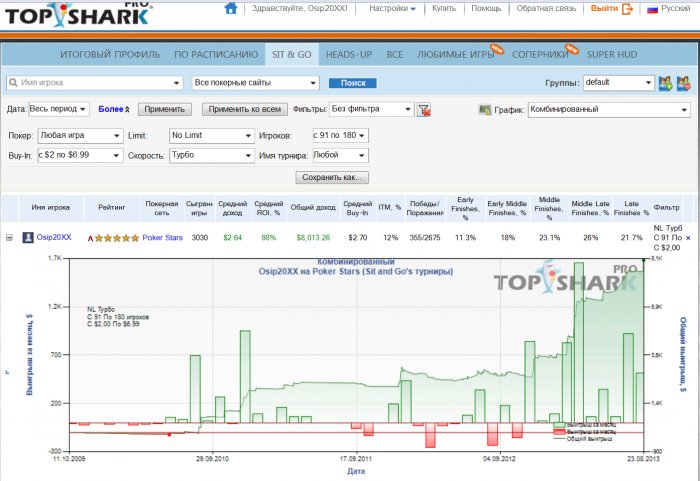Open the Buy-In range dropdown
The height and width of the screenshot is (481, 700).
80,155
